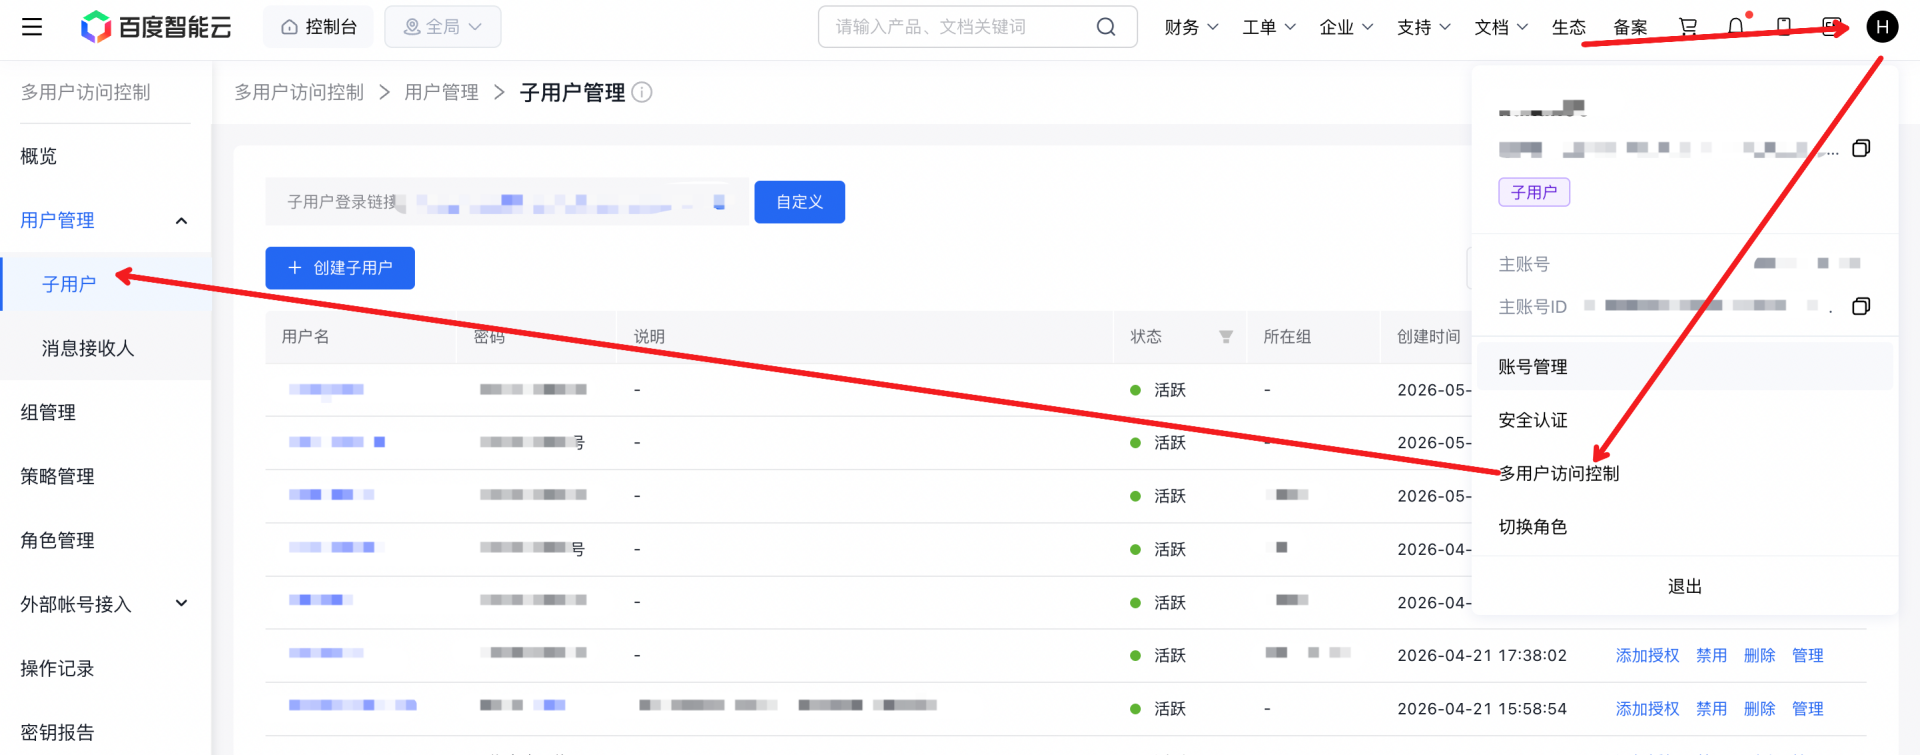Click the 主账号ID label
Image resolution: width=1920 pixels, height=755 pixels.
pos(1532,307)
